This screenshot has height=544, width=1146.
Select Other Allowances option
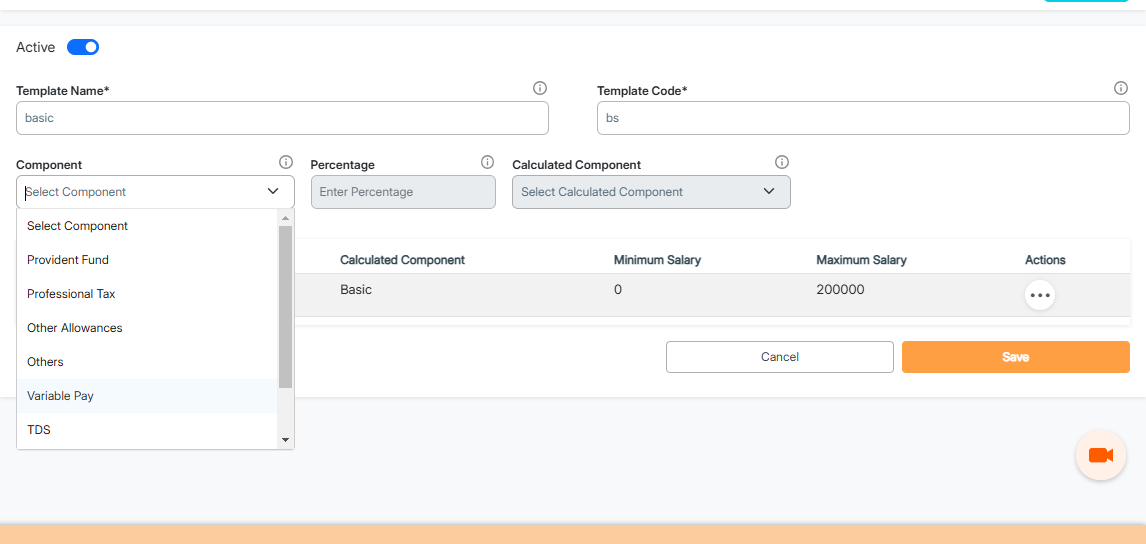tap(75, 328)
